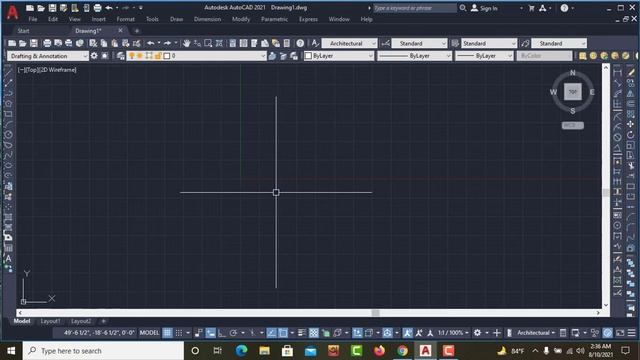Toggle Object Snap in the status bar

283,333
